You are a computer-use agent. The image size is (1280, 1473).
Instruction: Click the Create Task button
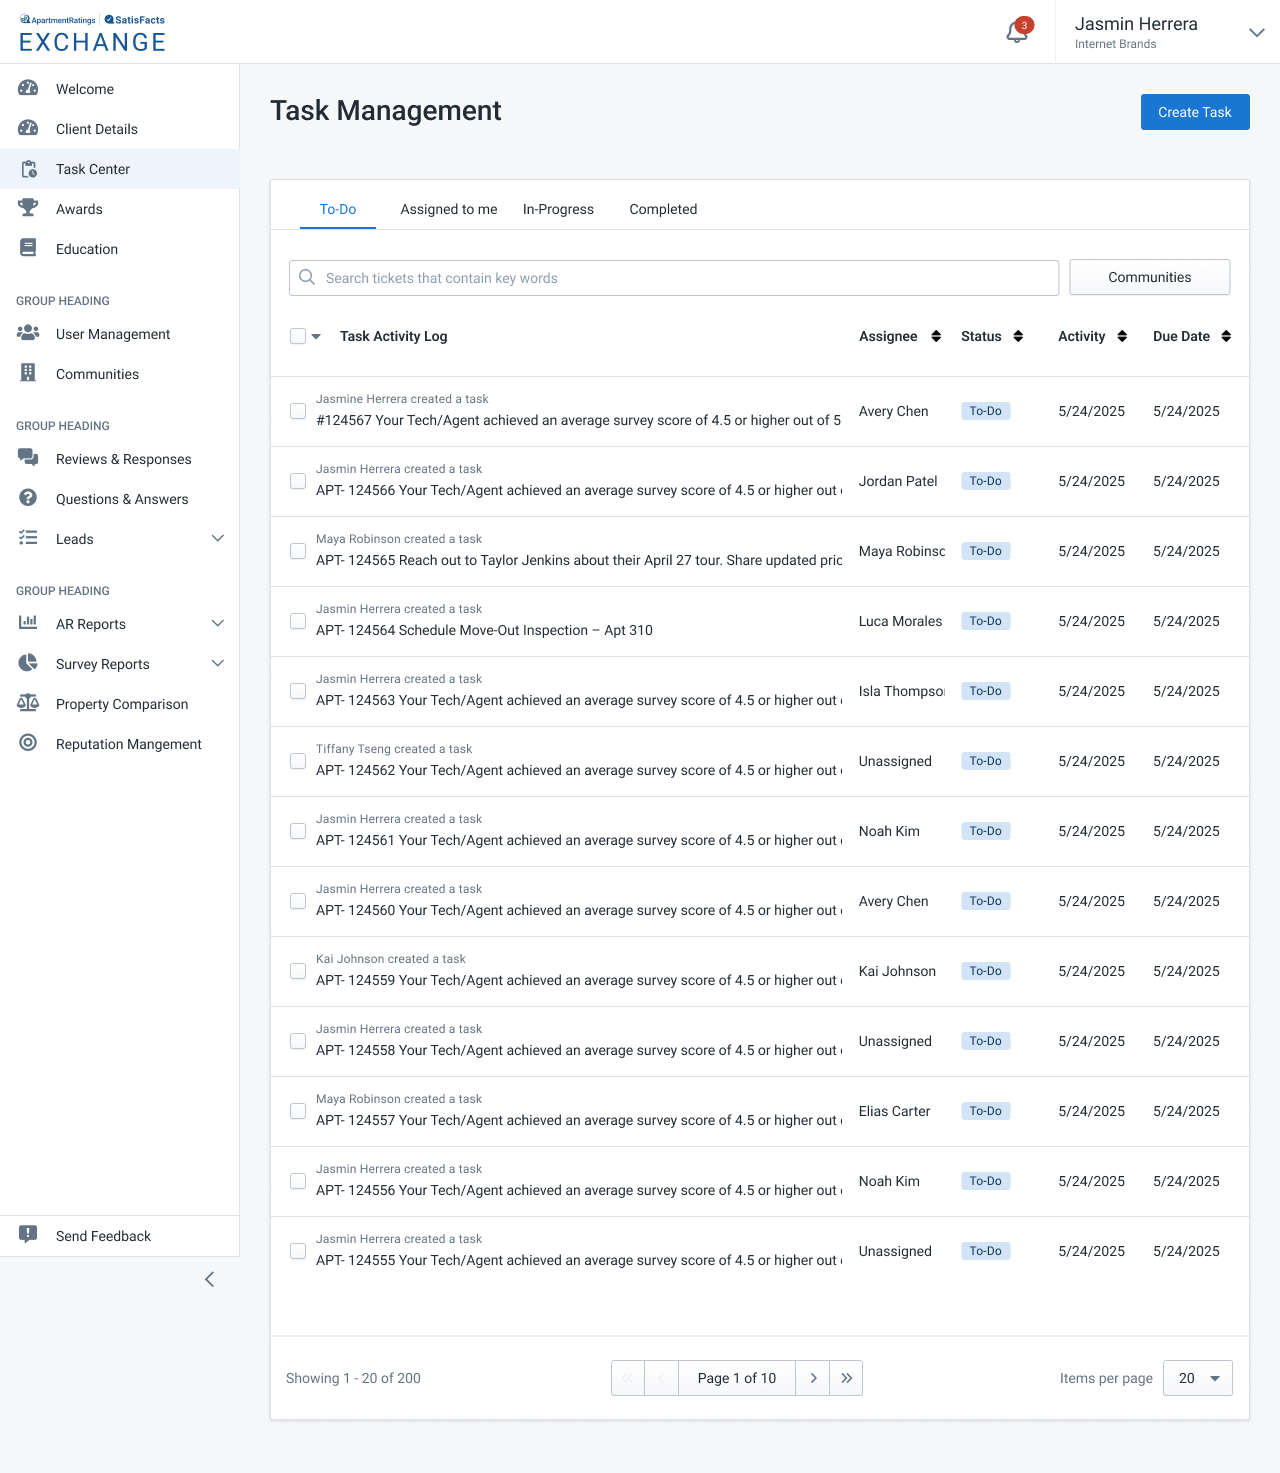[x=1194, y=112]
